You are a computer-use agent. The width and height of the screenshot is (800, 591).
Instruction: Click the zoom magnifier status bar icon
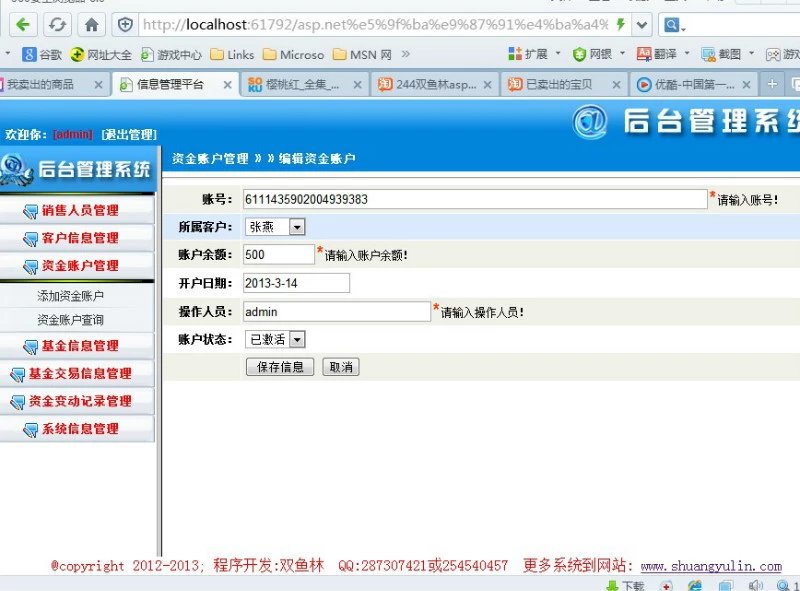[x=783, y=586]
